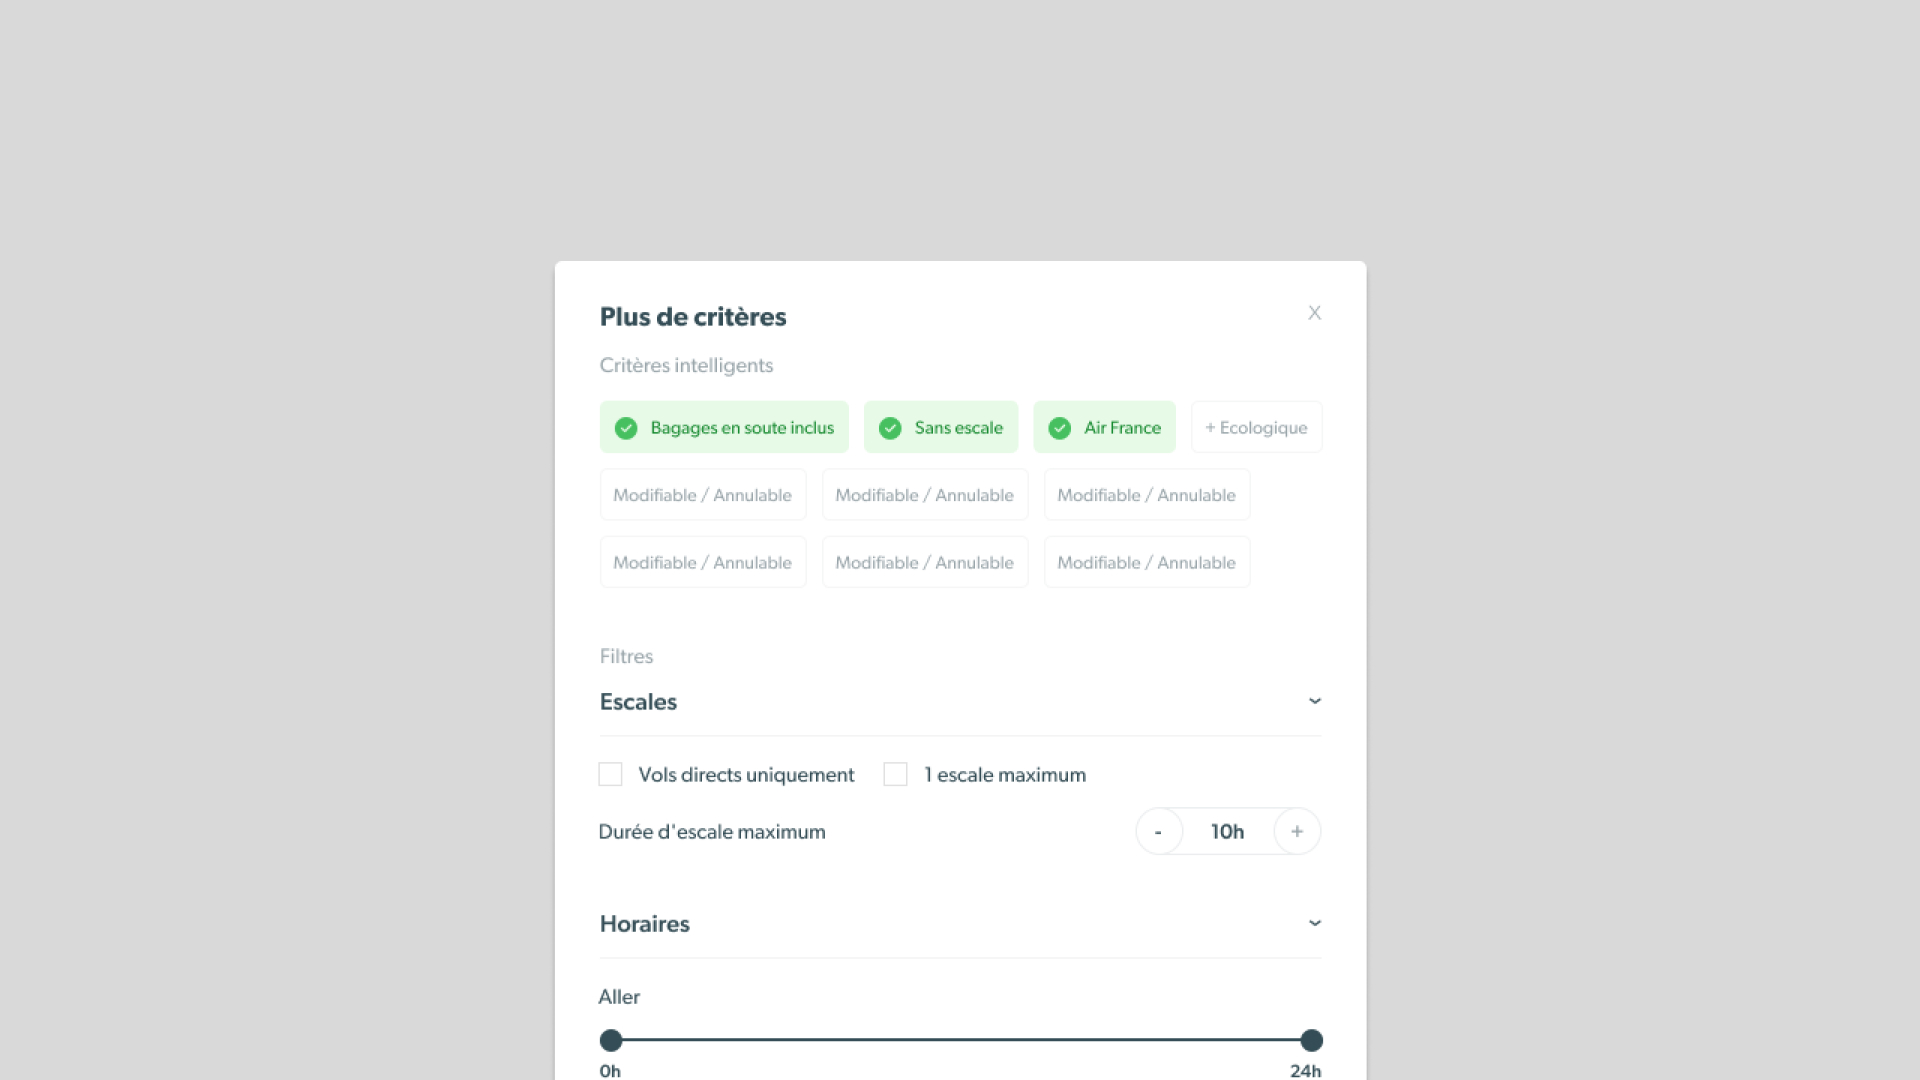Image resolution: width=1920 pixels, height=1080 pixels.
Task: Select the rightmost Modifiable / Annulable chip in second row
Action: 1146,495
